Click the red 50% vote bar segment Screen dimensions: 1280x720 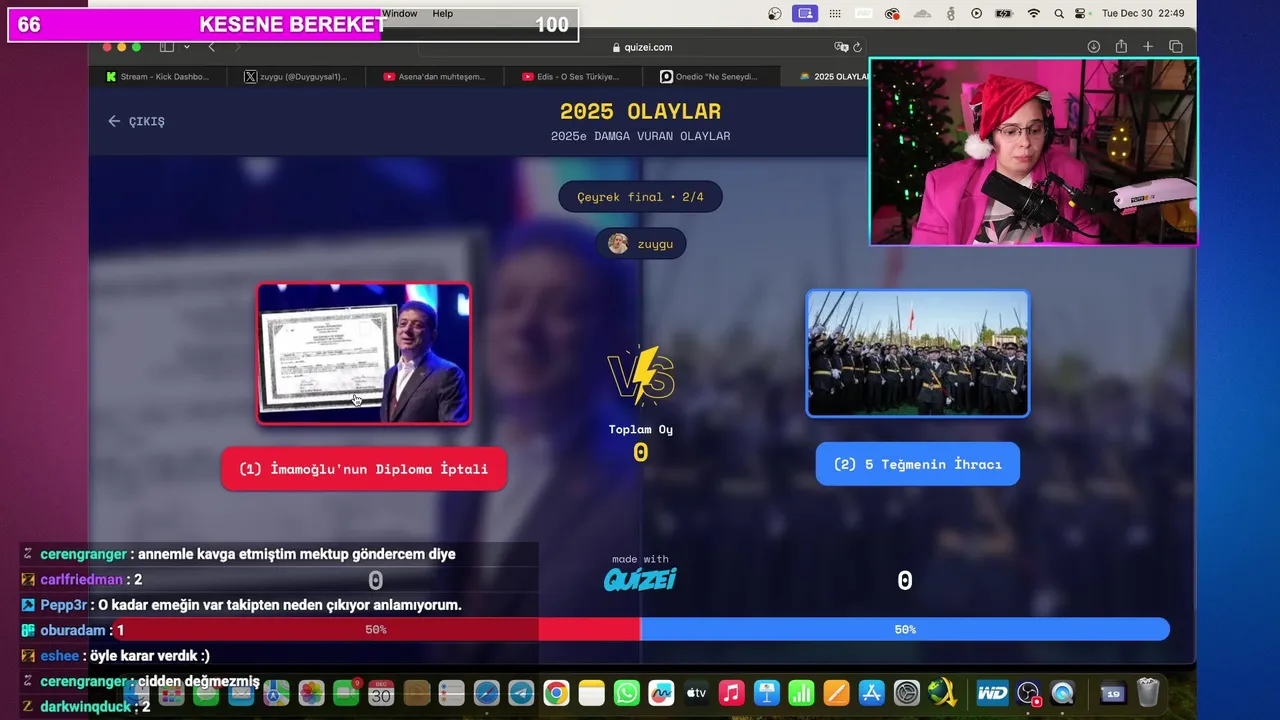point(376,630)
